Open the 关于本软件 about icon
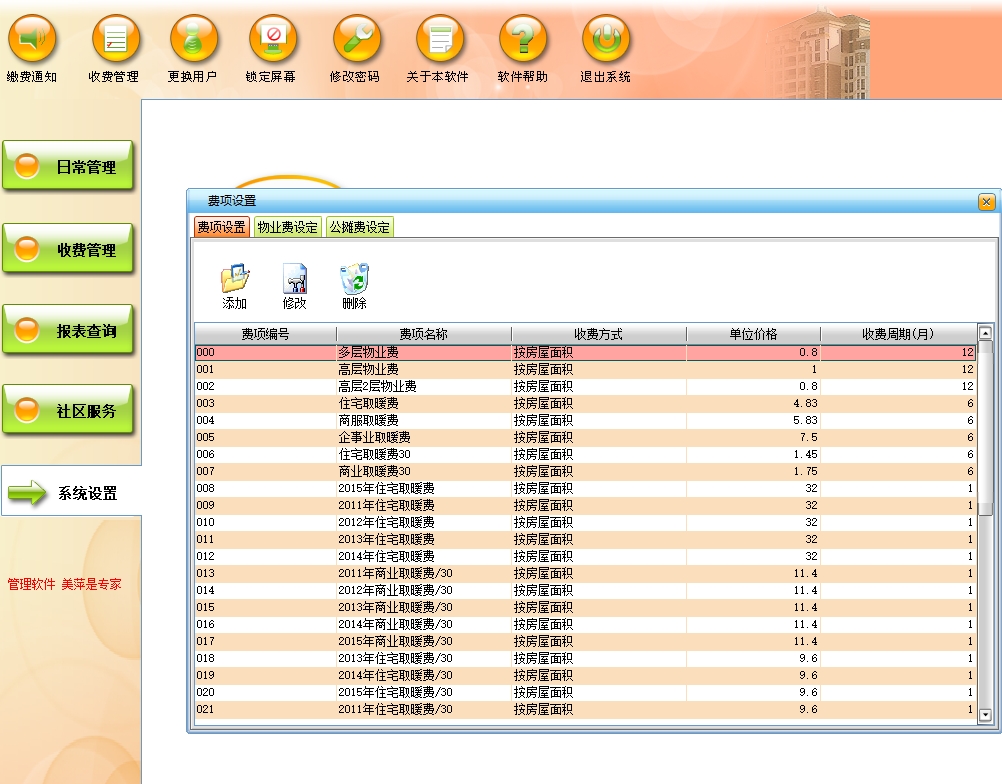This screenshot has height=784, width=1002. (x=439, y=40)
